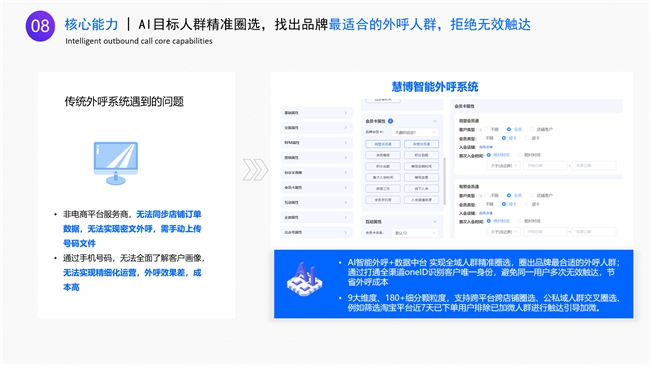650x365 pixels.
Task: Click the purple 08 slide number badge
Action: click(x=40, y=26)
